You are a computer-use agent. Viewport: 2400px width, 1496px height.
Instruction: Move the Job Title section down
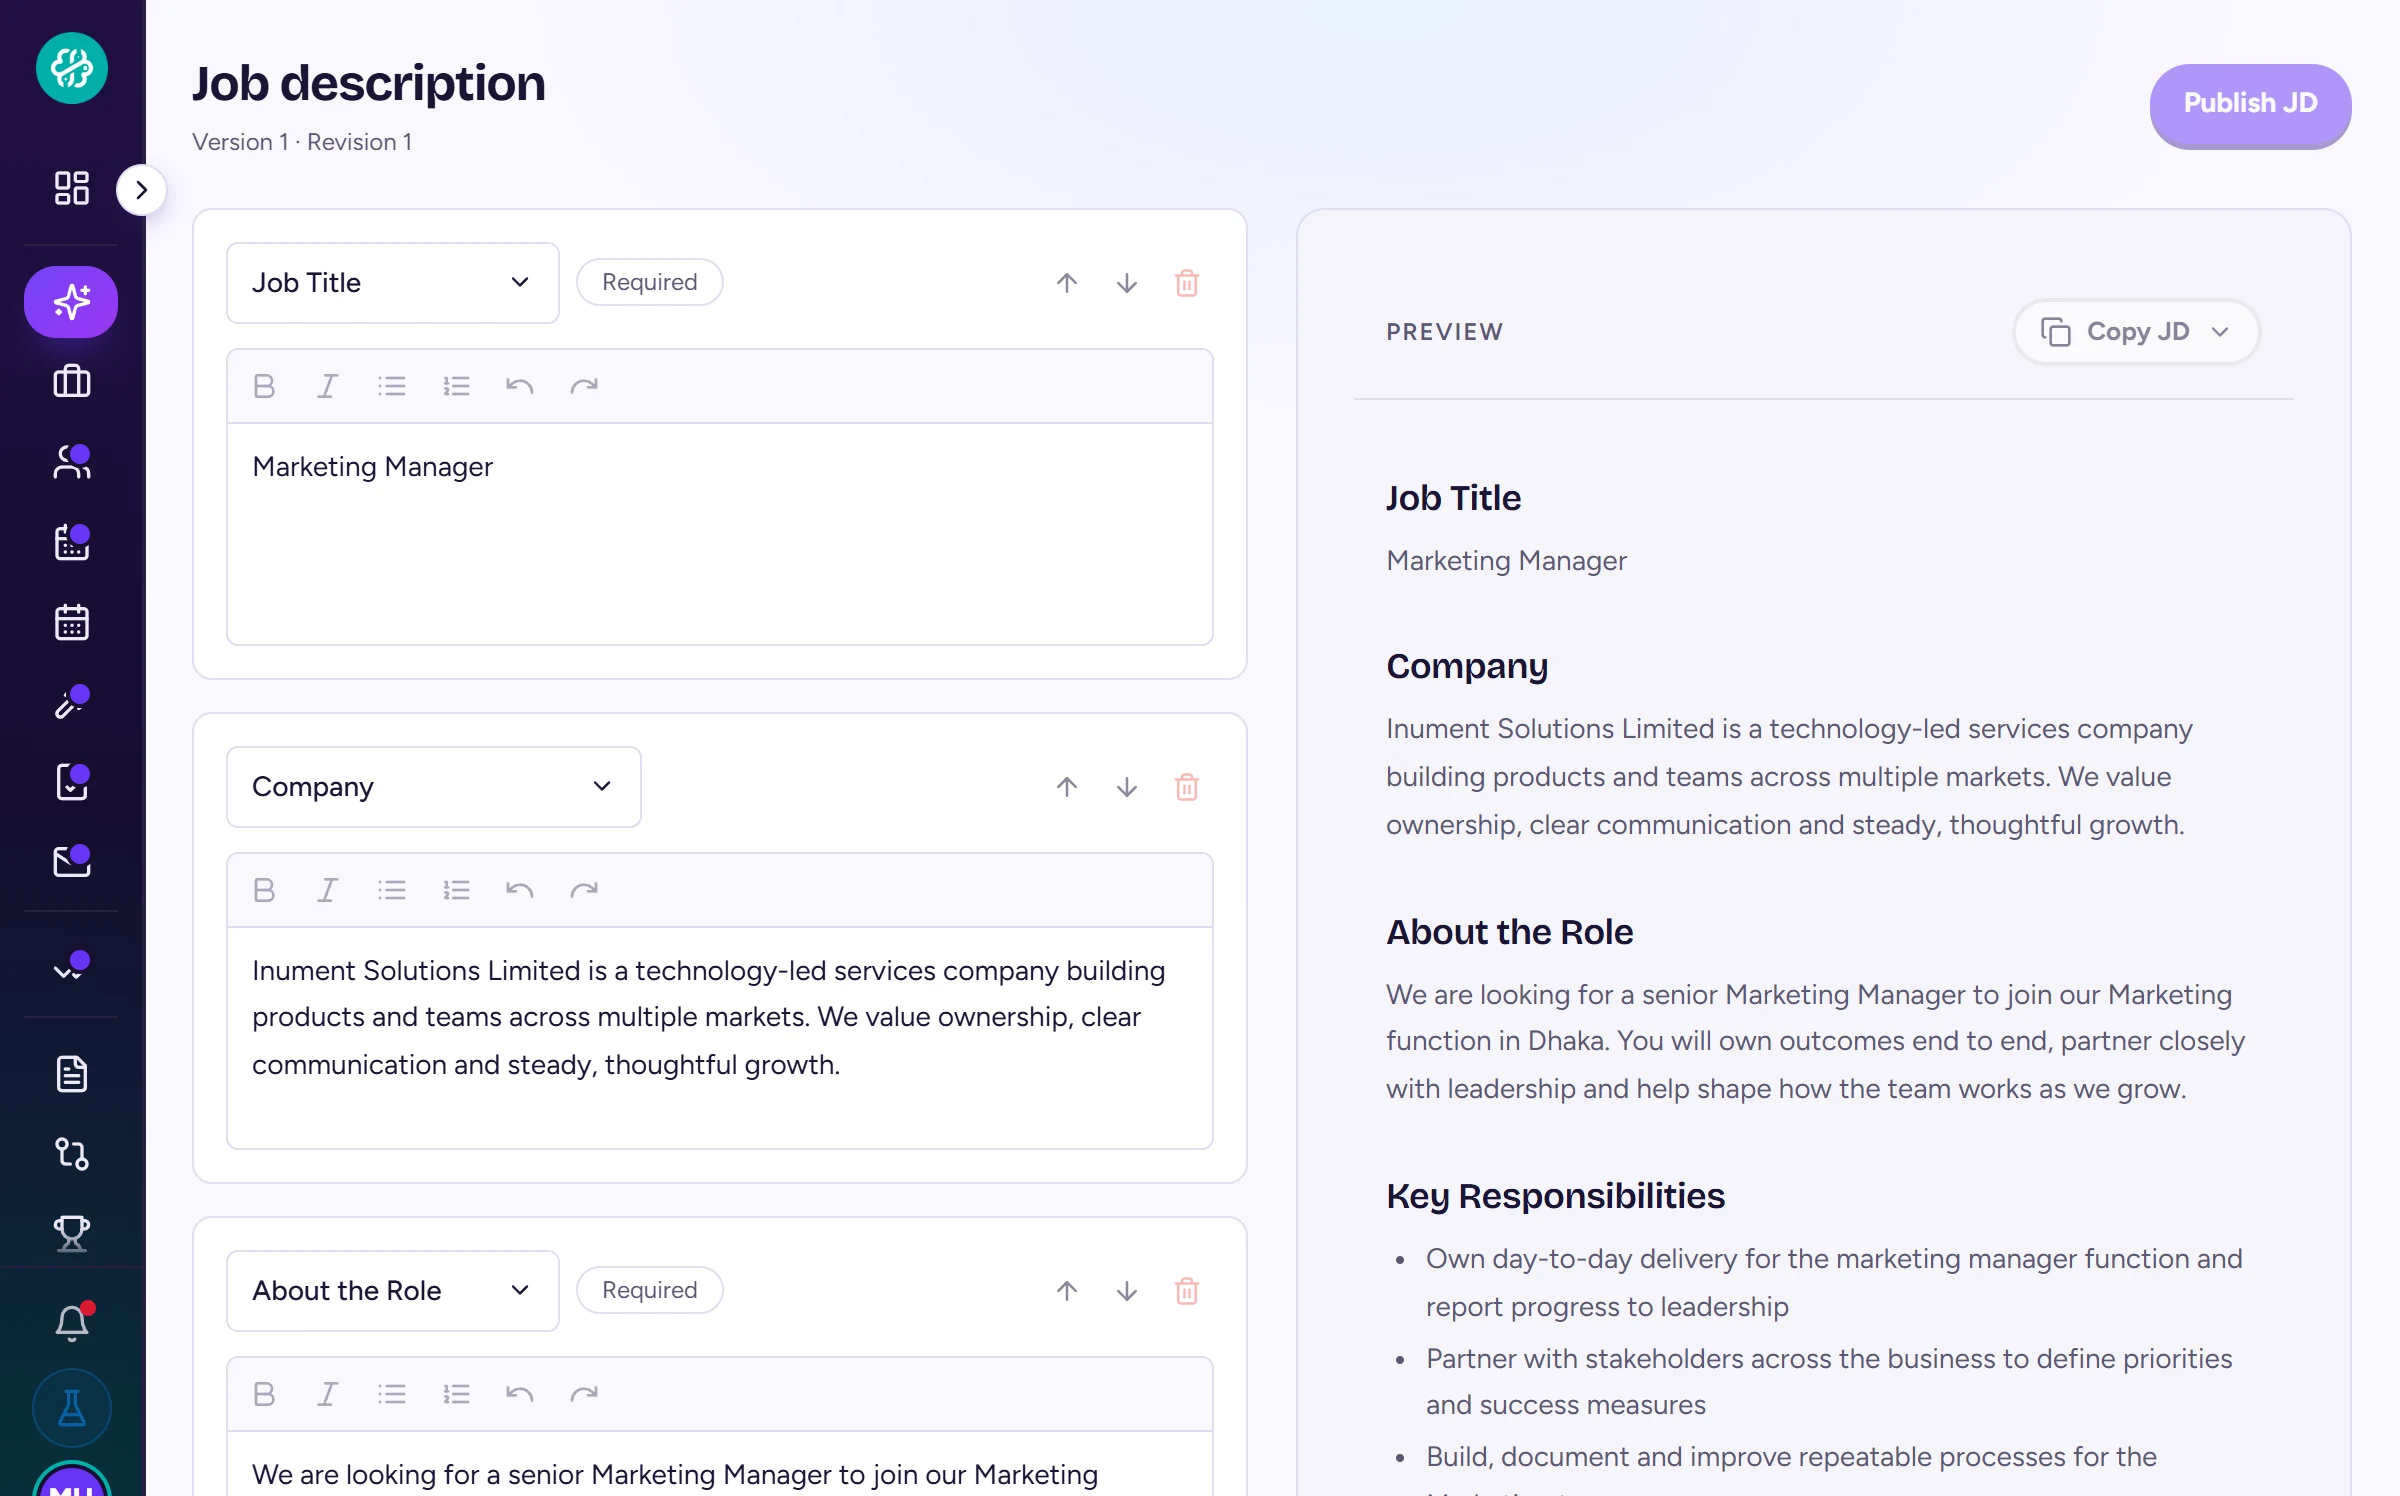[1127, 283]
